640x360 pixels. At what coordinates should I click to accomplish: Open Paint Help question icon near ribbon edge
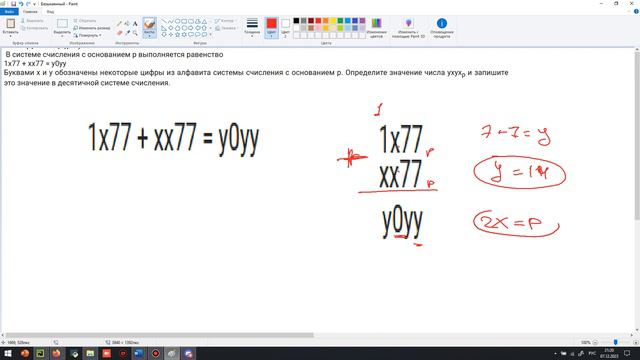point(636,11)
